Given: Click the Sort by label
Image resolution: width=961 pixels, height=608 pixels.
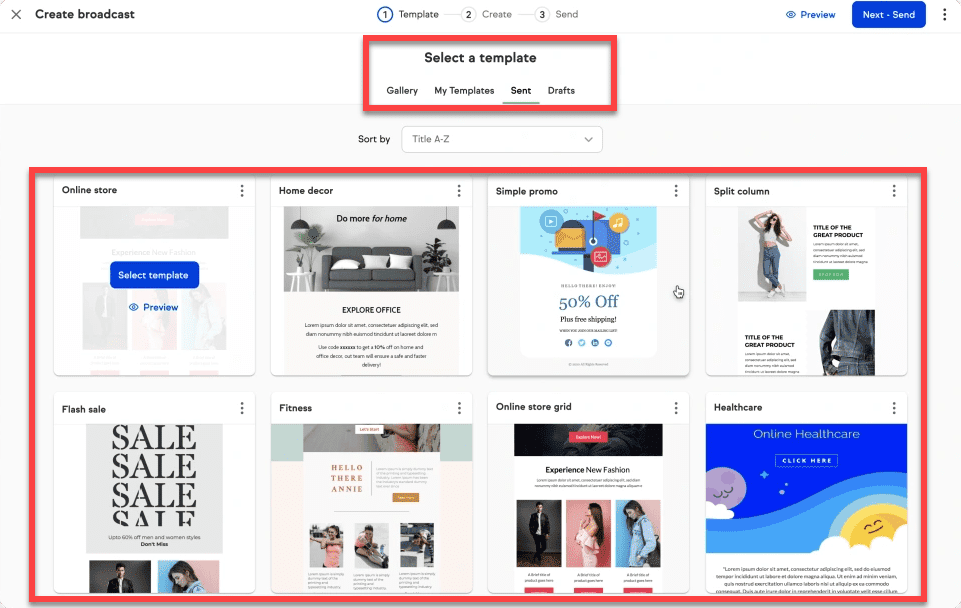Looking at the screenshot, I should (x=374, y=139).
